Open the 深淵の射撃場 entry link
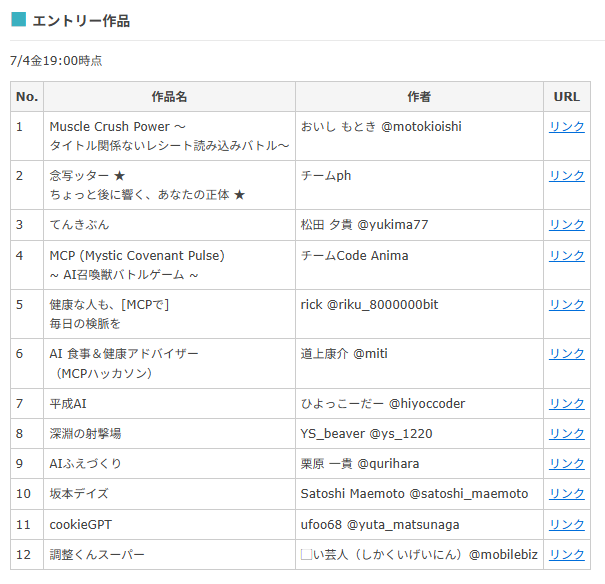Image resolution: width=605 pixels, height=584 pixels. [x=566, y=434]
